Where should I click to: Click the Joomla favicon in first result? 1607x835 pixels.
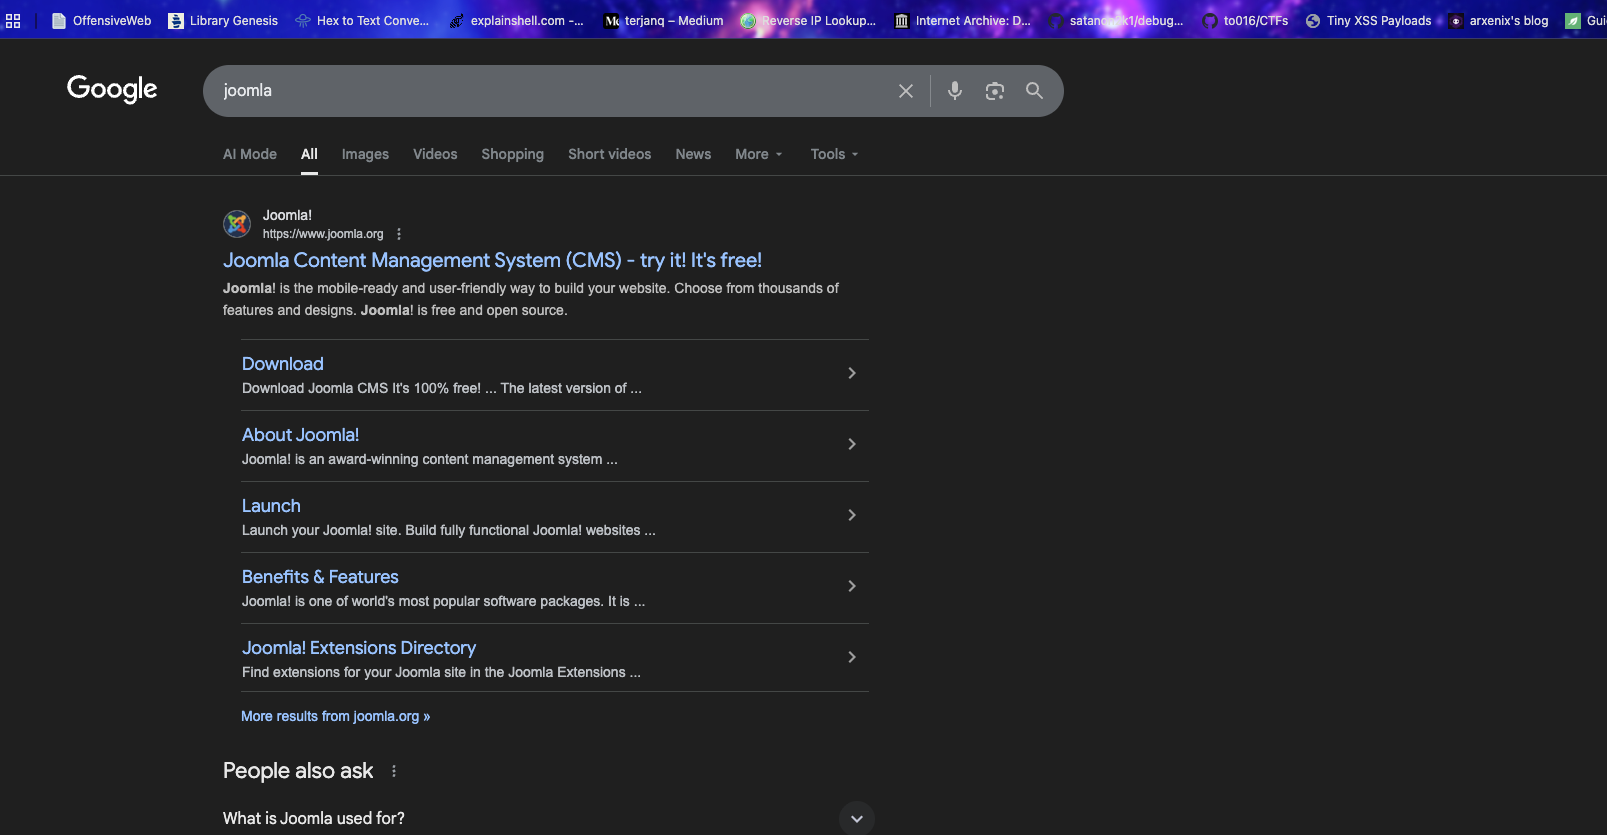point(237,224)
